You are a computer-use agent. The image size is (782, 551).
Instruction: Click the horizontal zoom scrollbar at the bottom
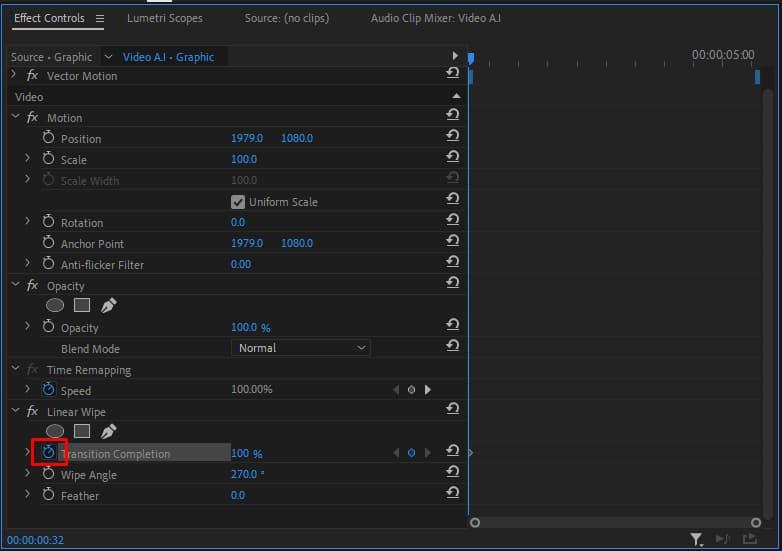(617, 522)
